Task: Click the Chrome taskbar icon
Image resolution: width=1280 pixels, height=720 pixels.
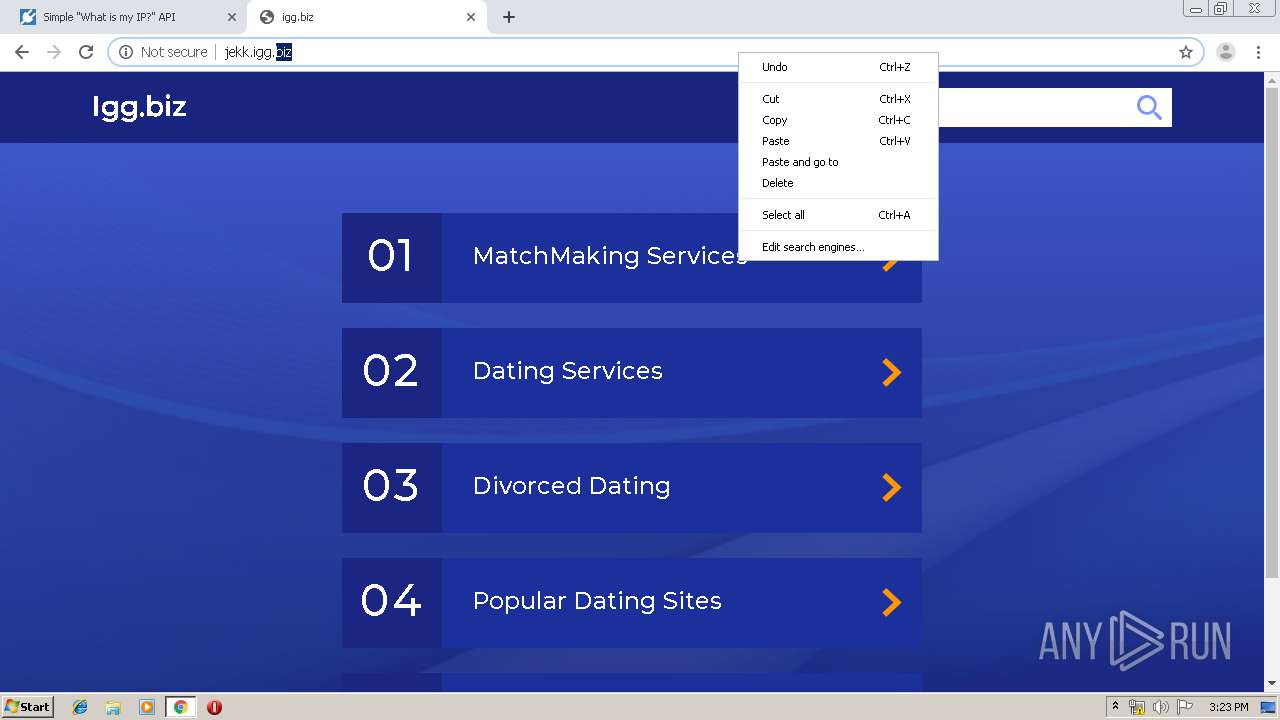Action: (x=180, y=707)
